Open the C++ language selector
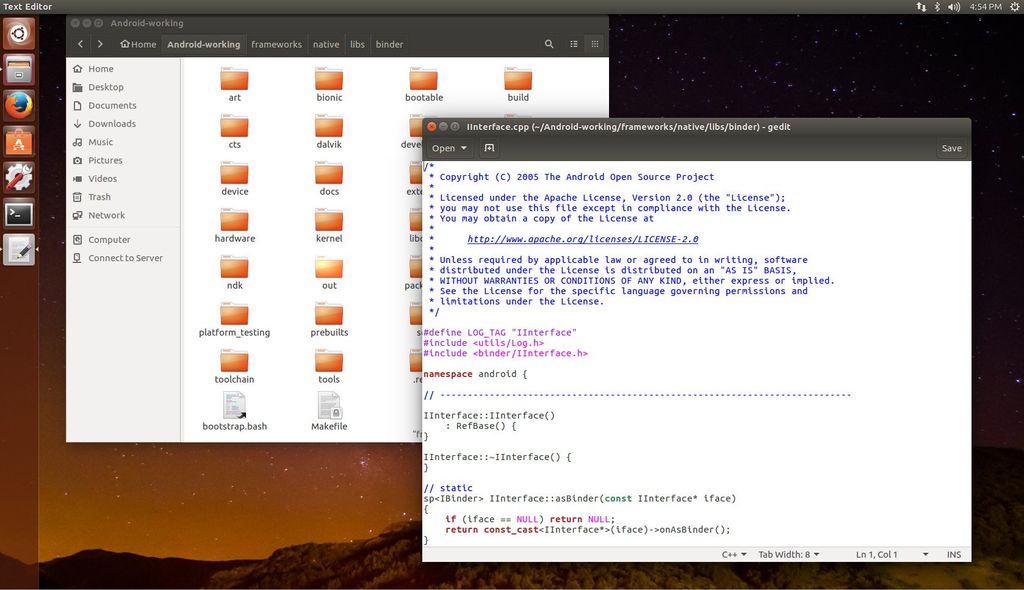This screenshot has height=590, width=1024. click(x=735, y=554)
